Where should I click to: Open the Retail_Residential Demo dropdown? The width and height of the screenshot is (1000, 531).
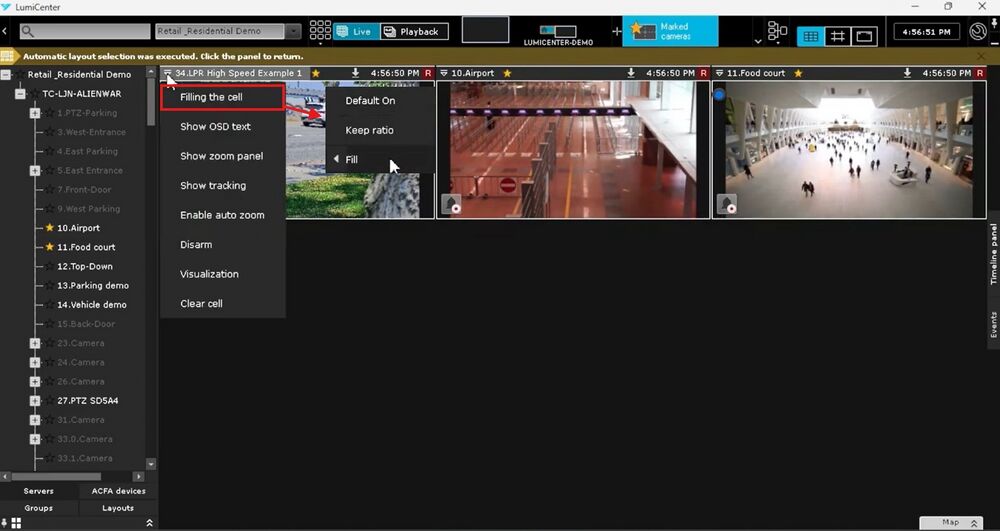click(292, 32)
